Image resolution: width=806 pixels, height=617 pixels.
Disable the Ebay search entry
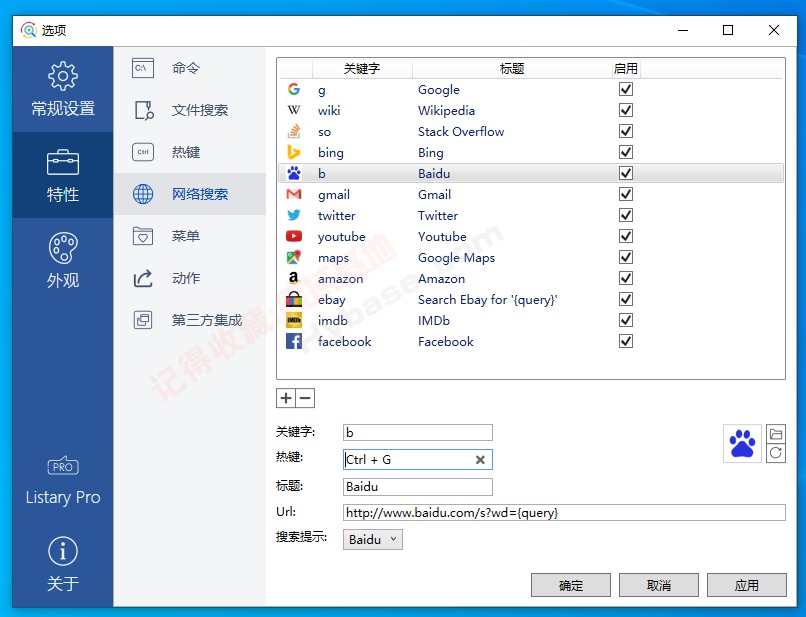[x=626, y=299]
